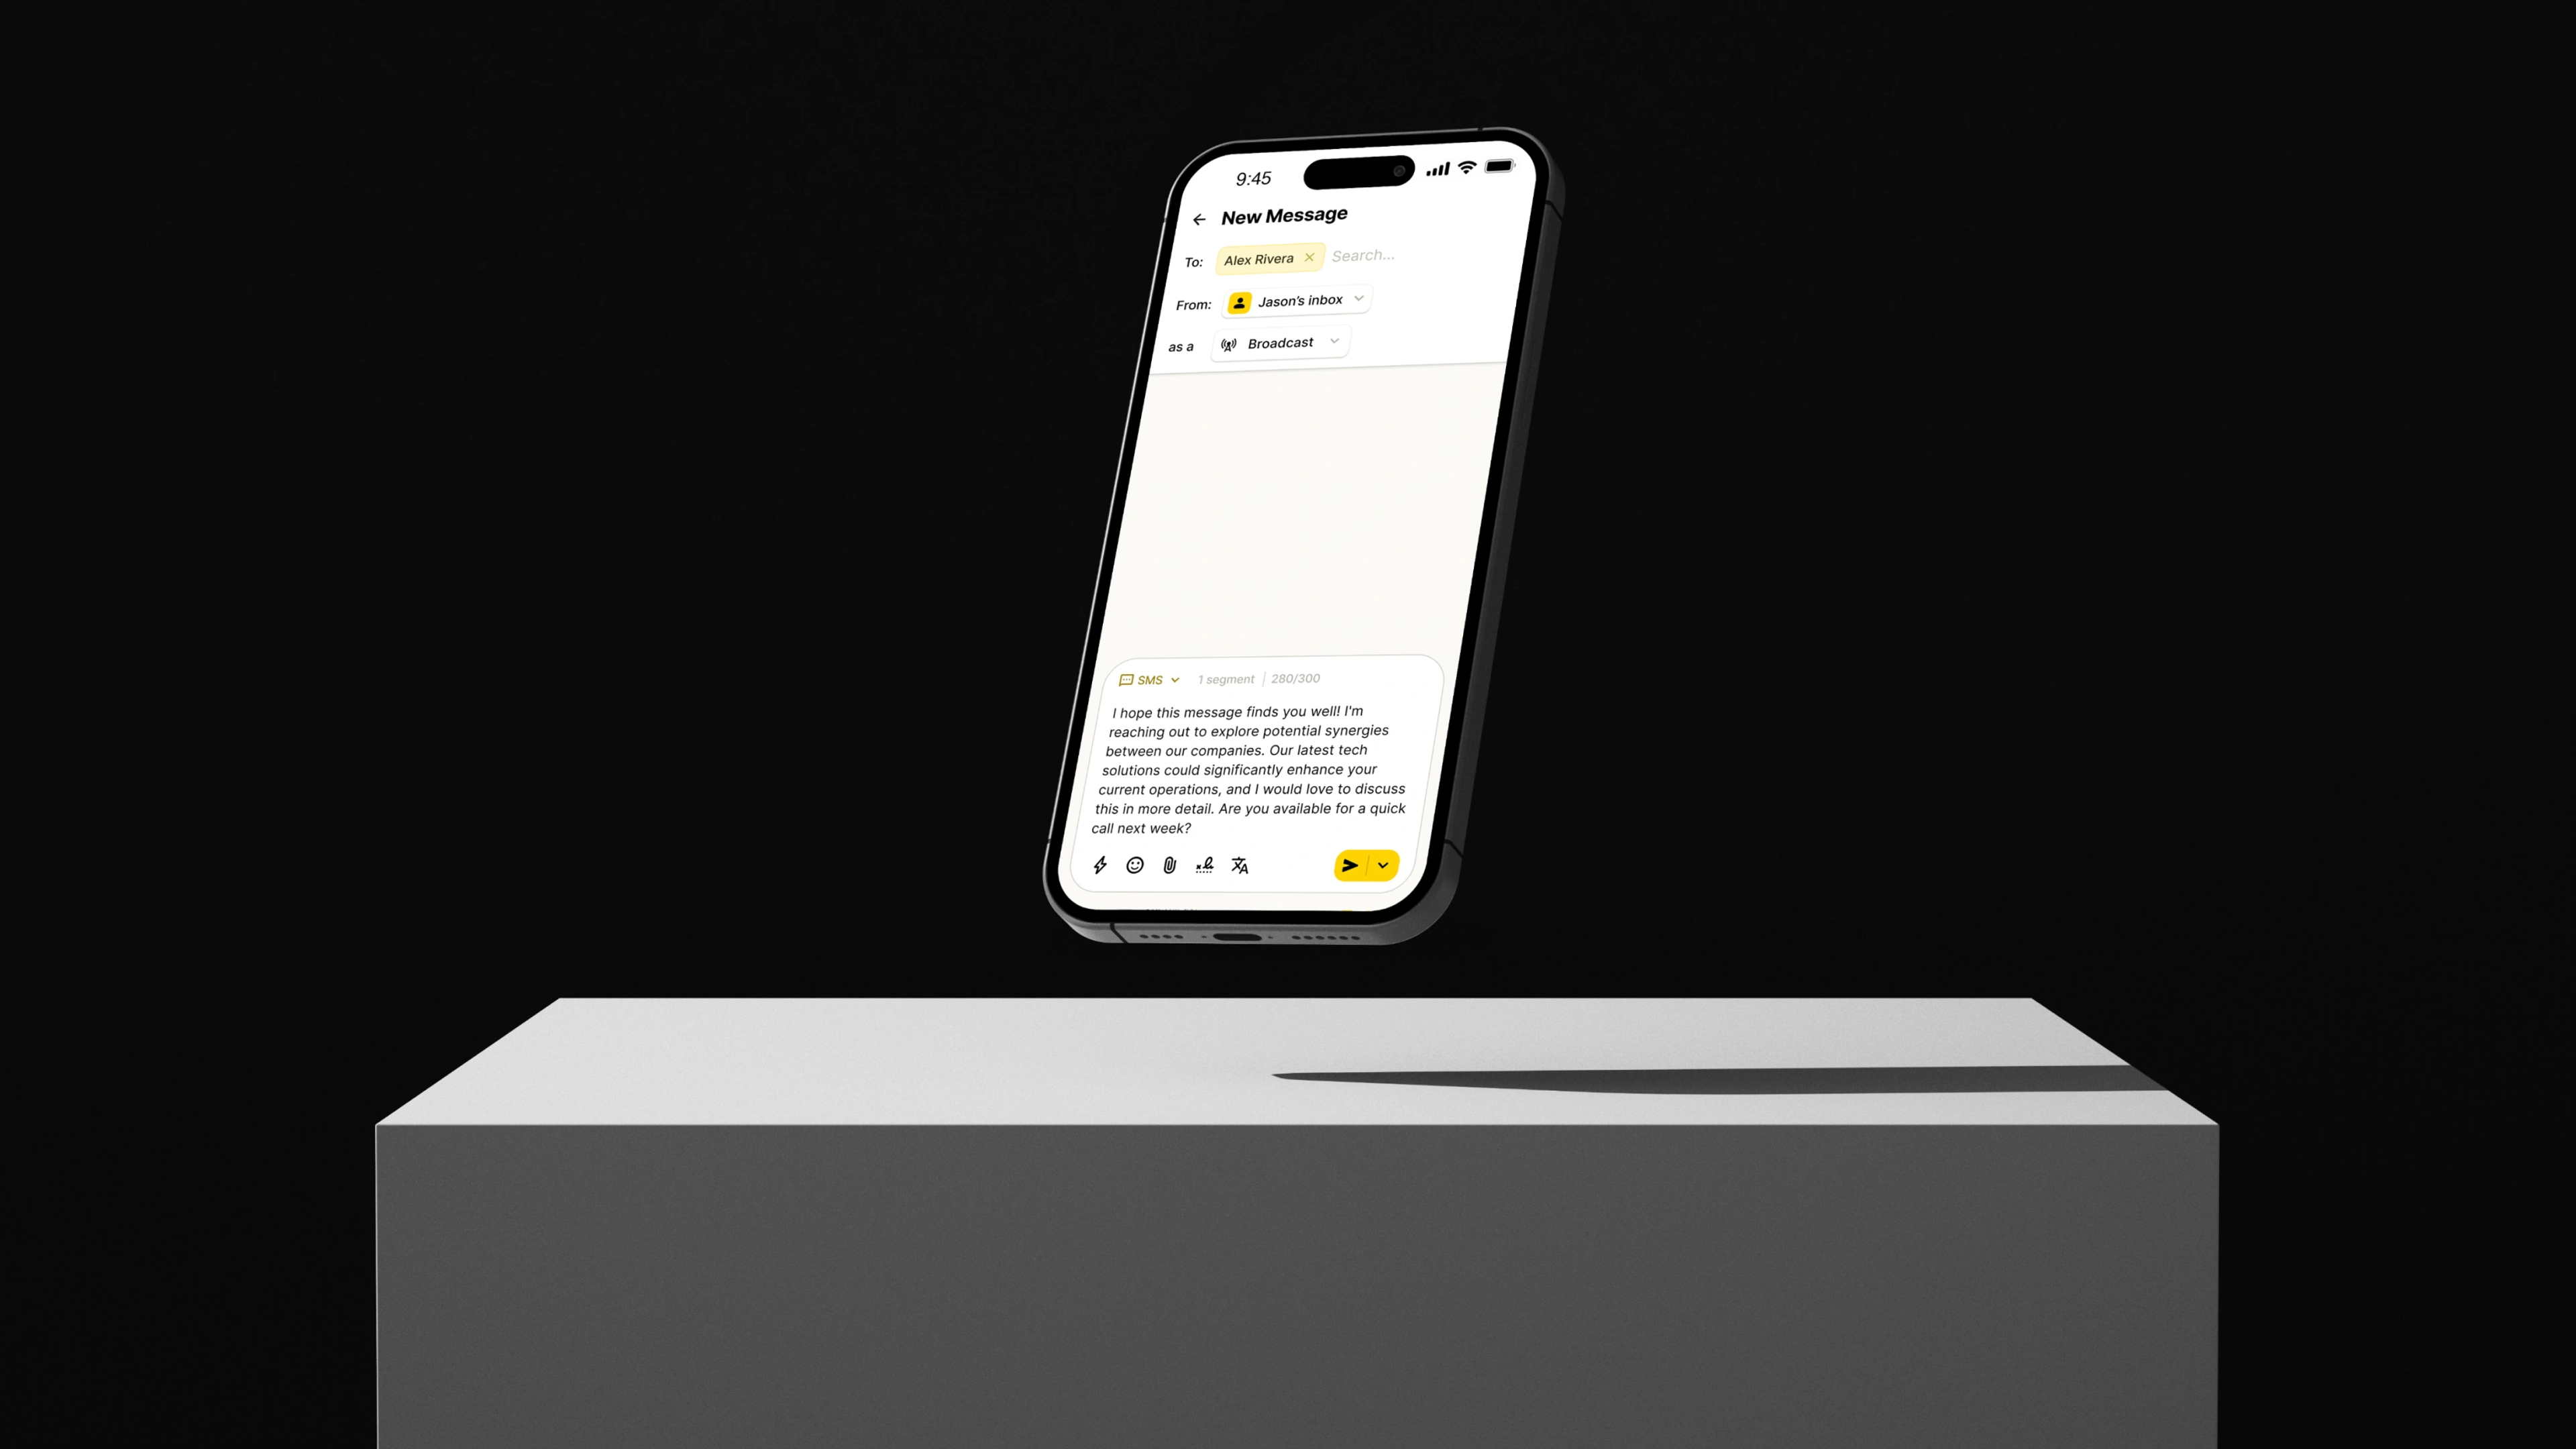
Task: Tap the lightning bolt icon
Action: pos(1100,865)
